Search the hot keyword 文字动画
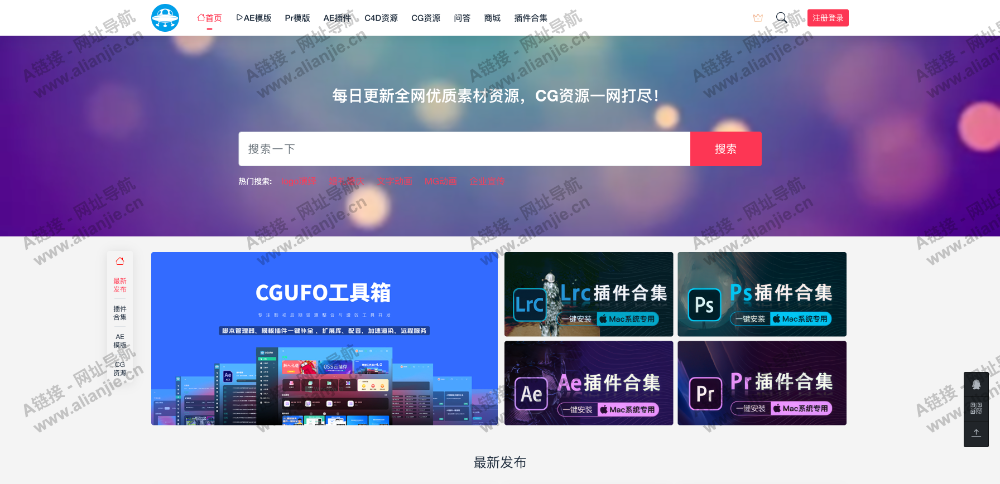 coord(394,181)
